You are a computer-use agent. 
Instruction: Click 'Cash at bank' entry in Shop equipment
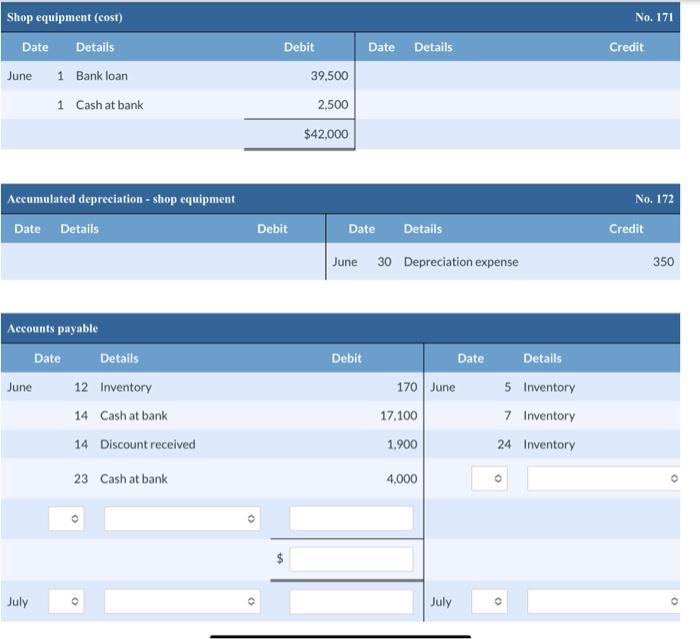[x=110, y=105]
